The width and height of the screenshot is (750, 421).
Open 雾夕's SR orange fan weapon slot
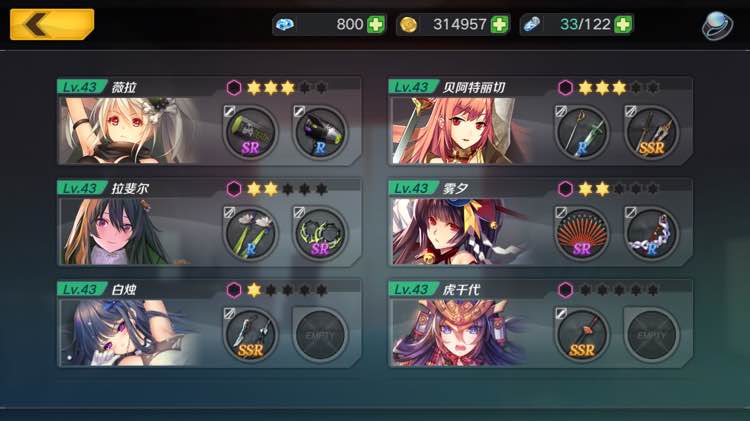pos(582,234)
